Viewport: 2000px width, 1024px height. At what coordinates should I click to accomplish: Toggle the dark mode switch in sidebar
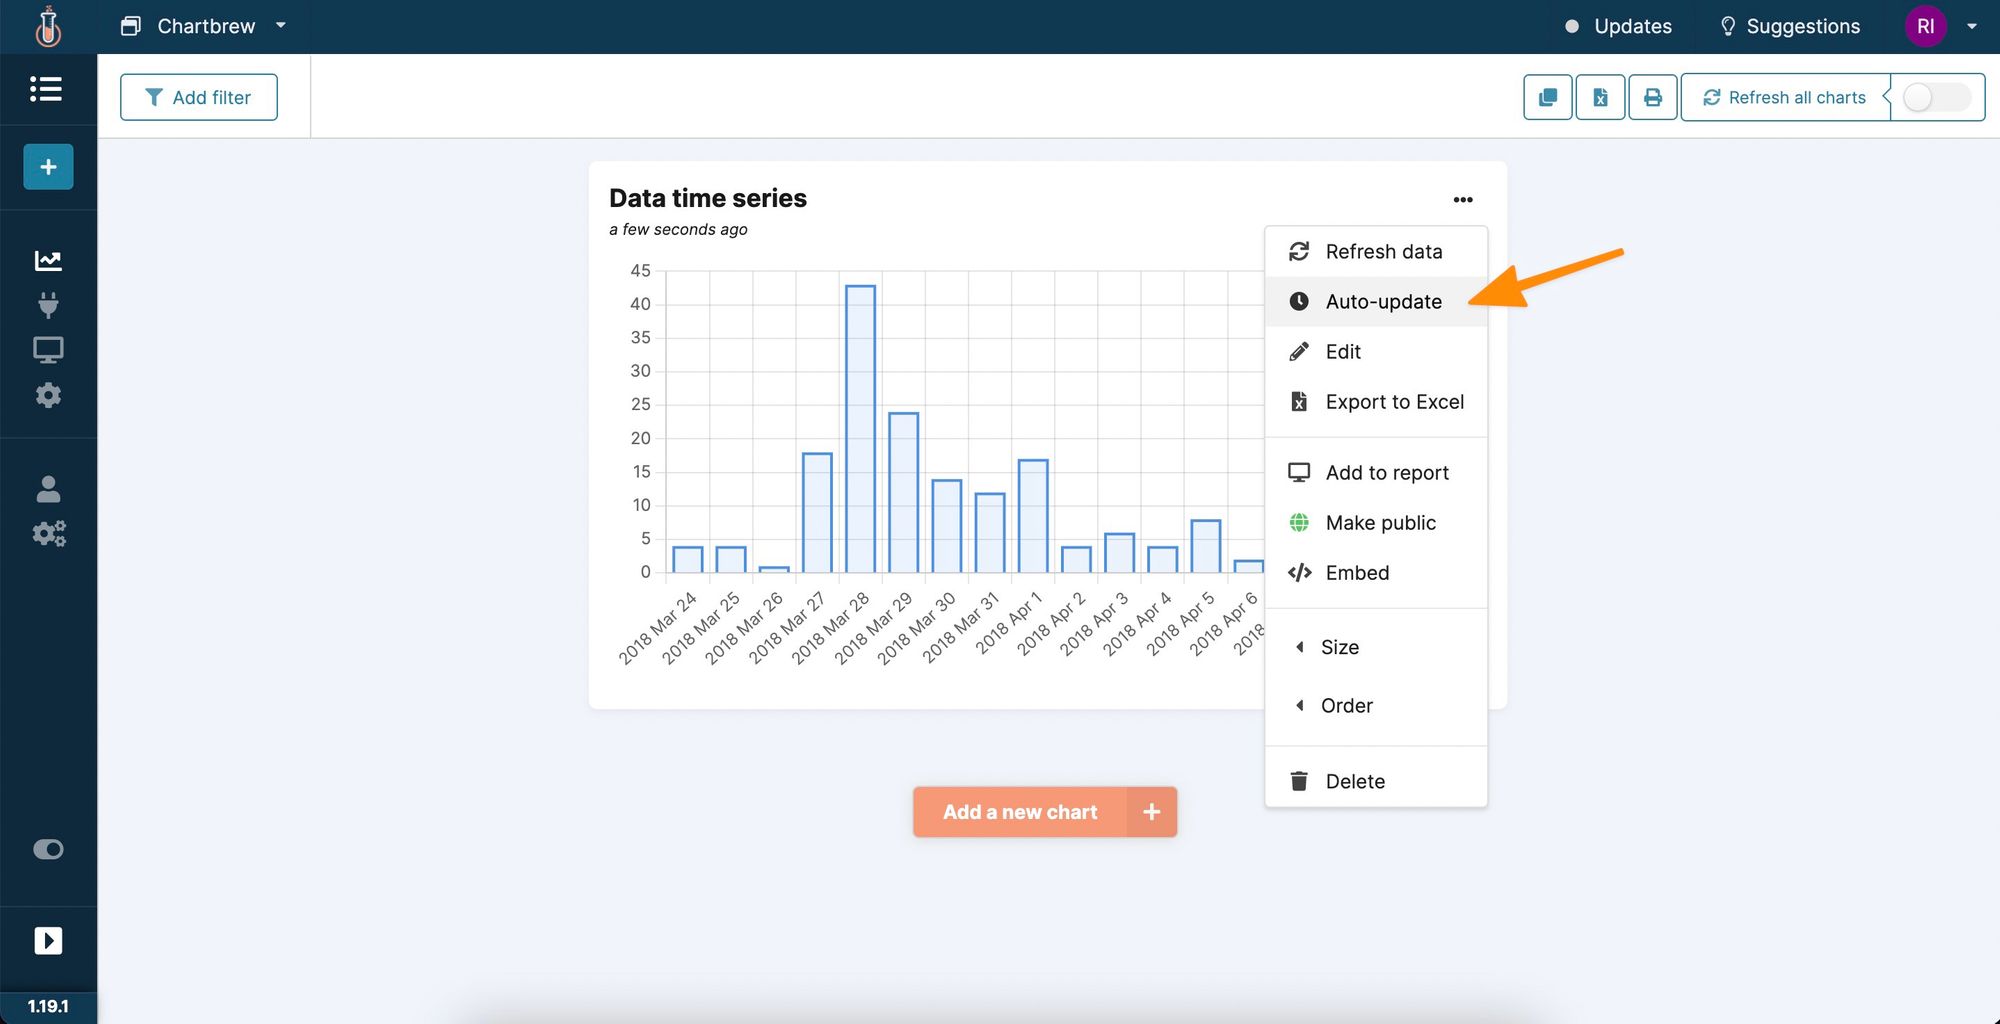pyautogui.click(x=48, y=849)
